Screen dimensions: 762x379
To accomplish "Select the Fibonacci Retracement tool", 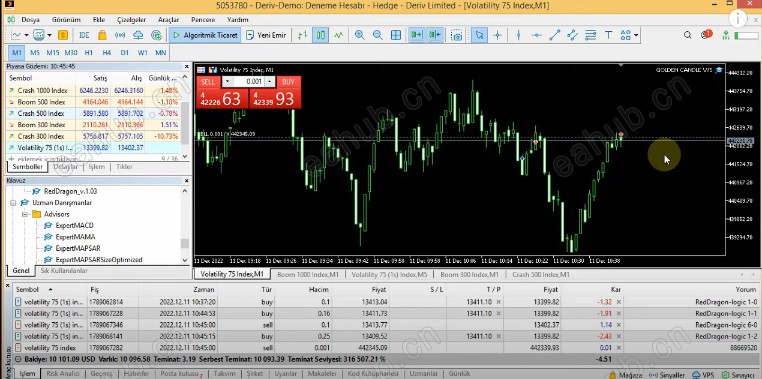I will (x=590, y=35).
